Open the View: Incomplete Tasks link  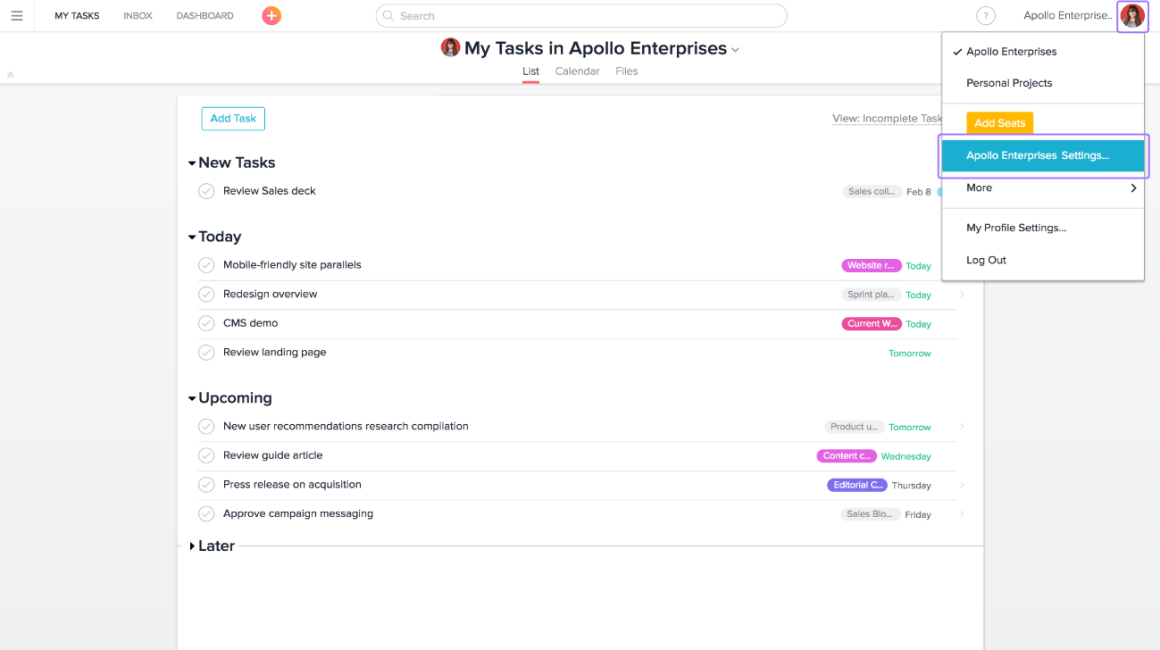(887, 118)
